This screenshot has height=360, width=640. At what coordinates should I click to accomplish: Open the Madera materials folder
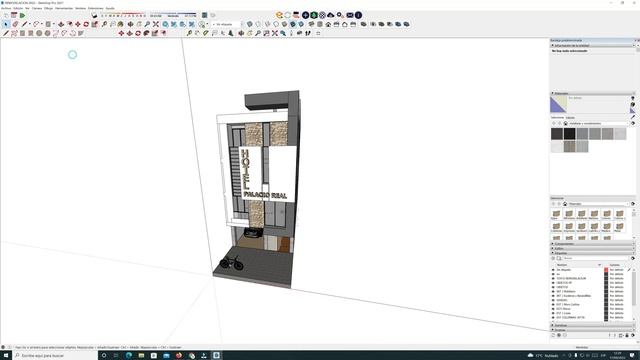[x=607, y=227]
